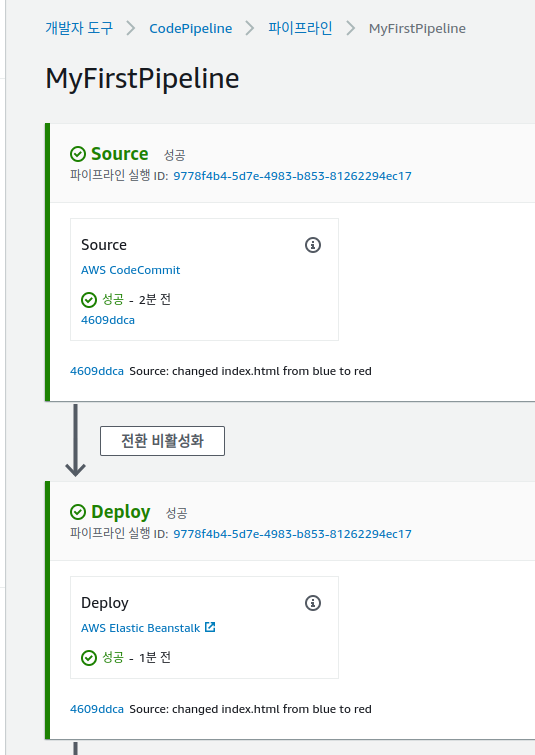
Task: Click green success check beside Deploy stage title
Action: coord(78,512)
